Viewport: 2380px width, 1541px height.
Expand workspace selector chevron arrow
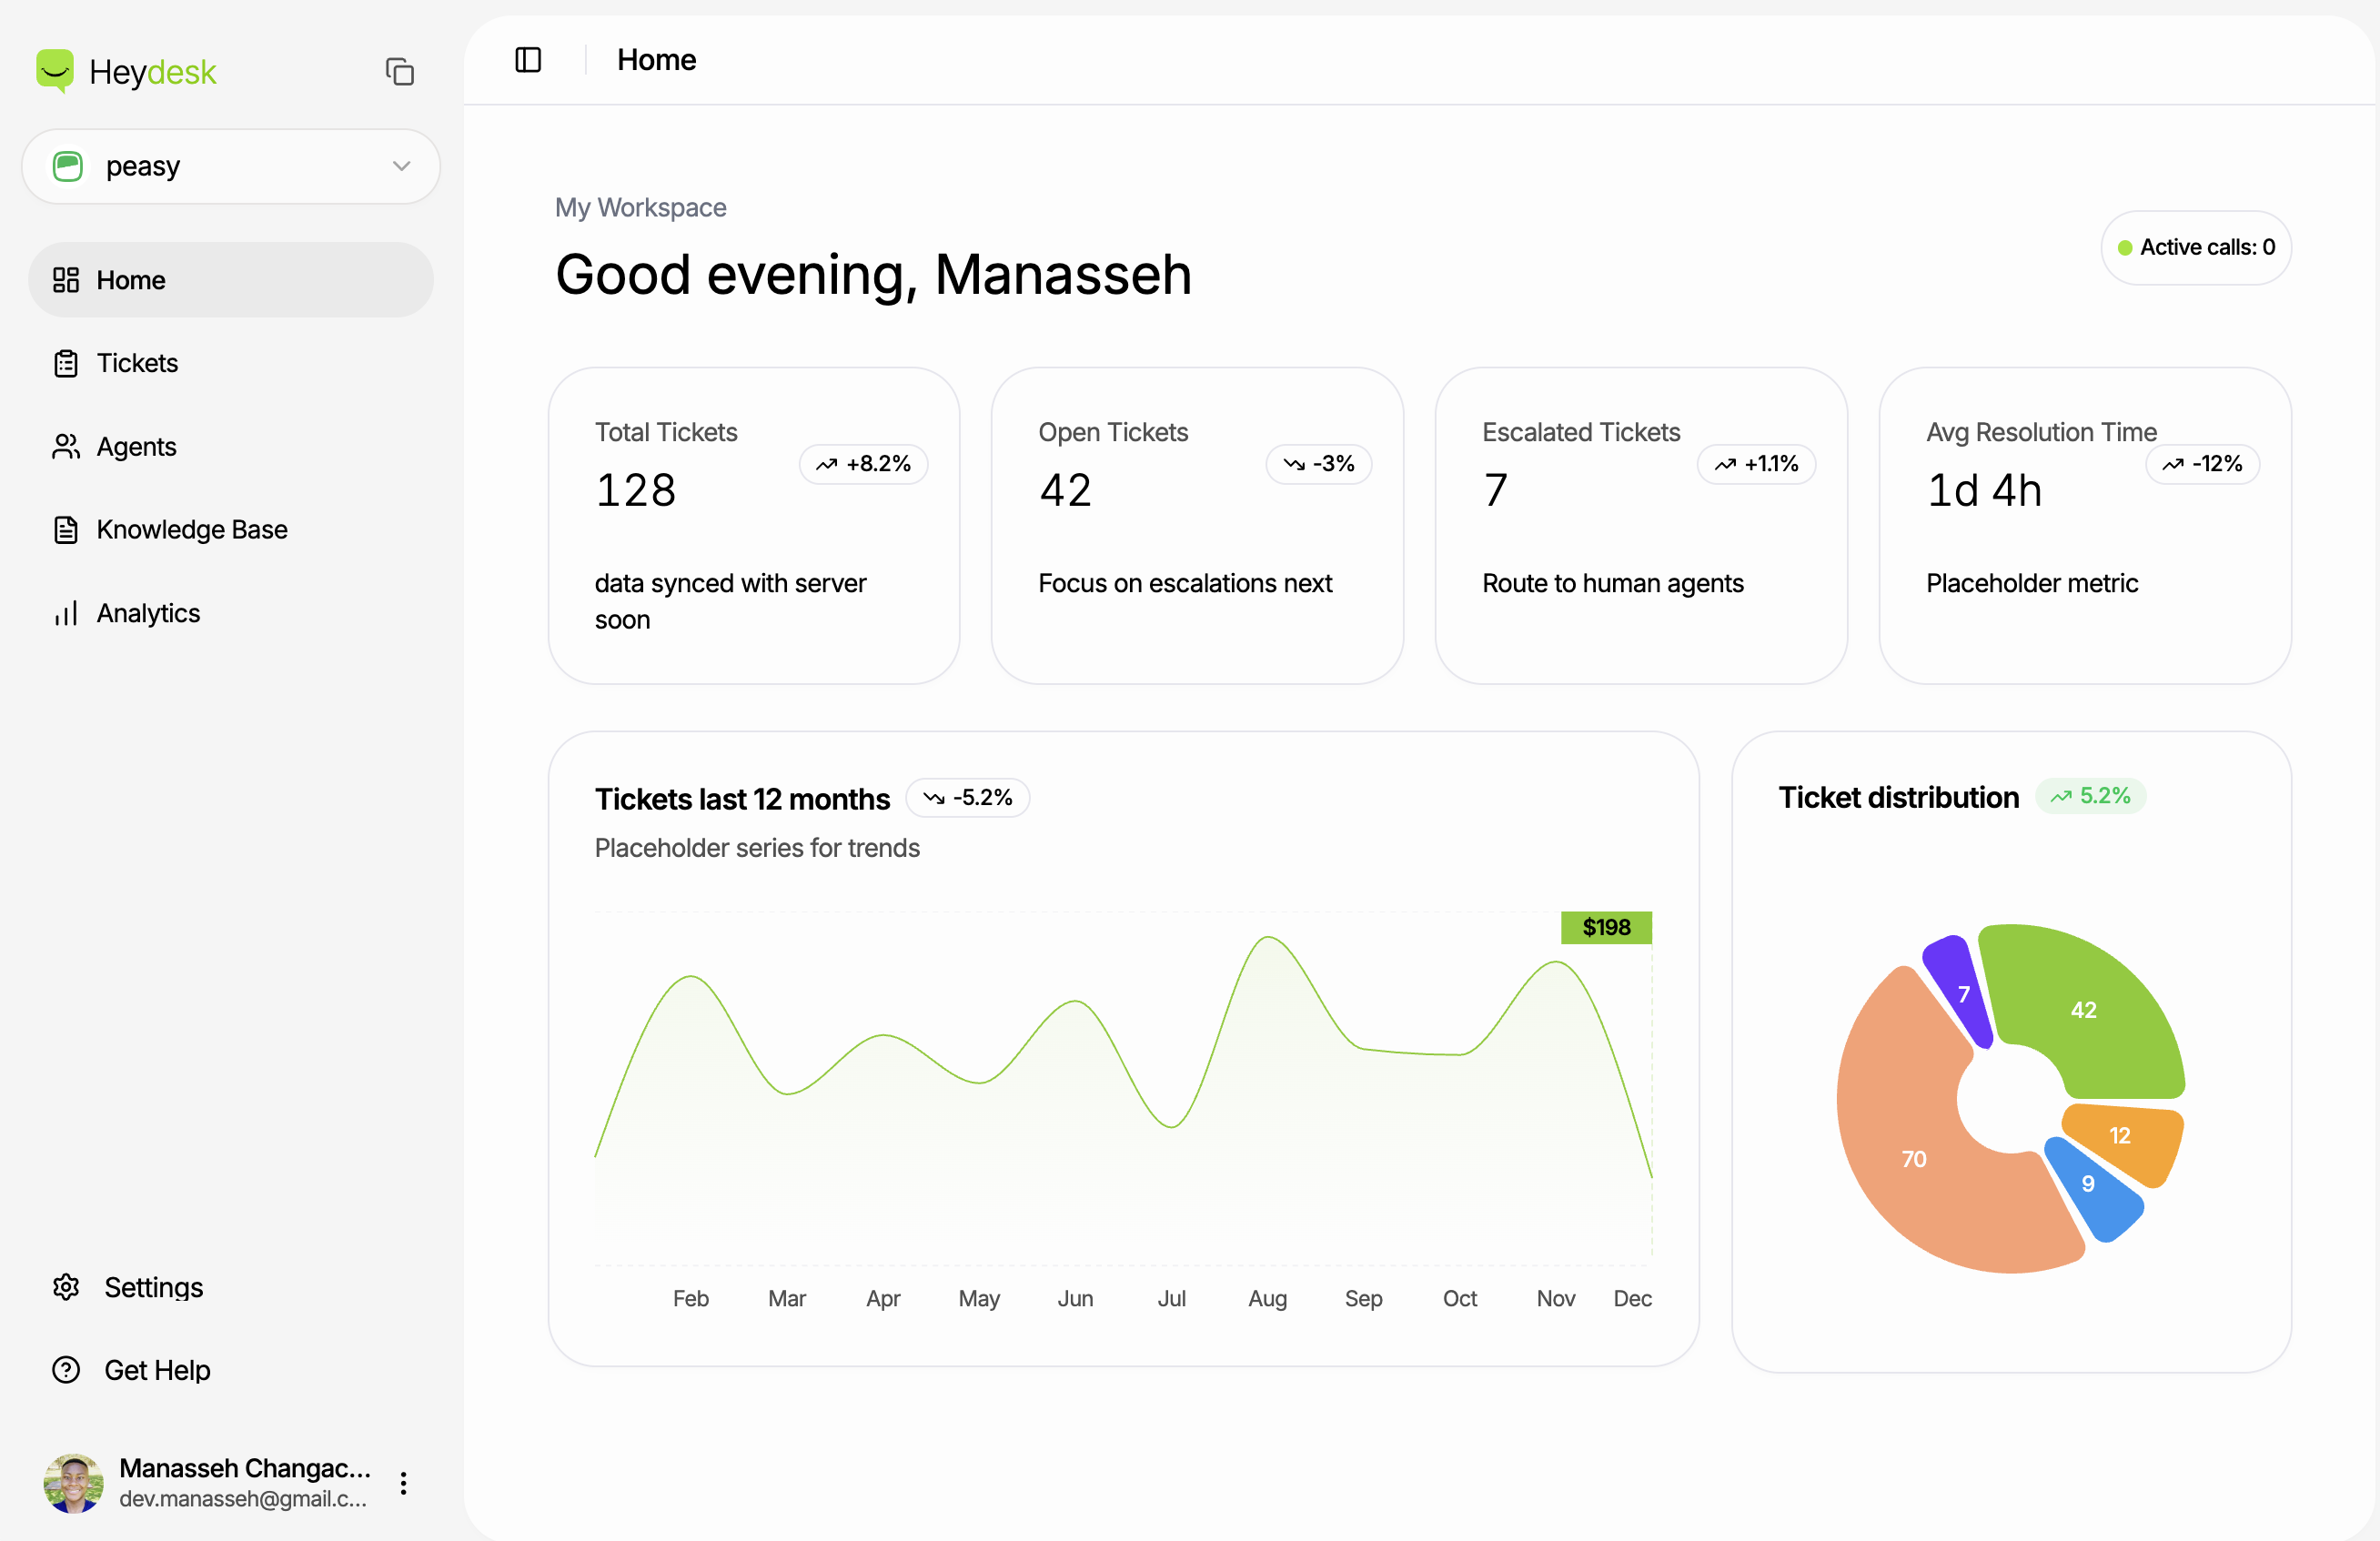click(x=402, y=166)
